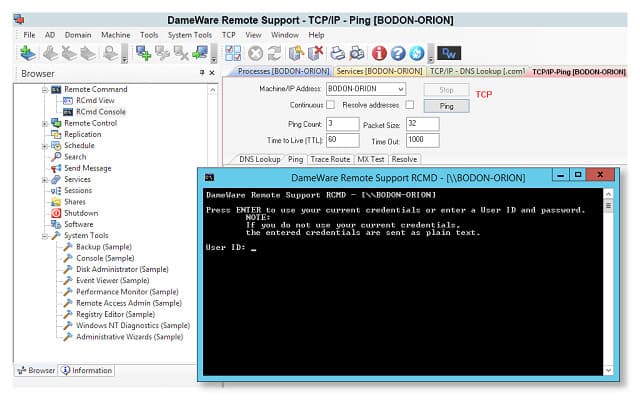Image resolution: width=640 pixels, height=400 pixels.
Task: Expand the Services tree node
Action: (x=45, y=180)
